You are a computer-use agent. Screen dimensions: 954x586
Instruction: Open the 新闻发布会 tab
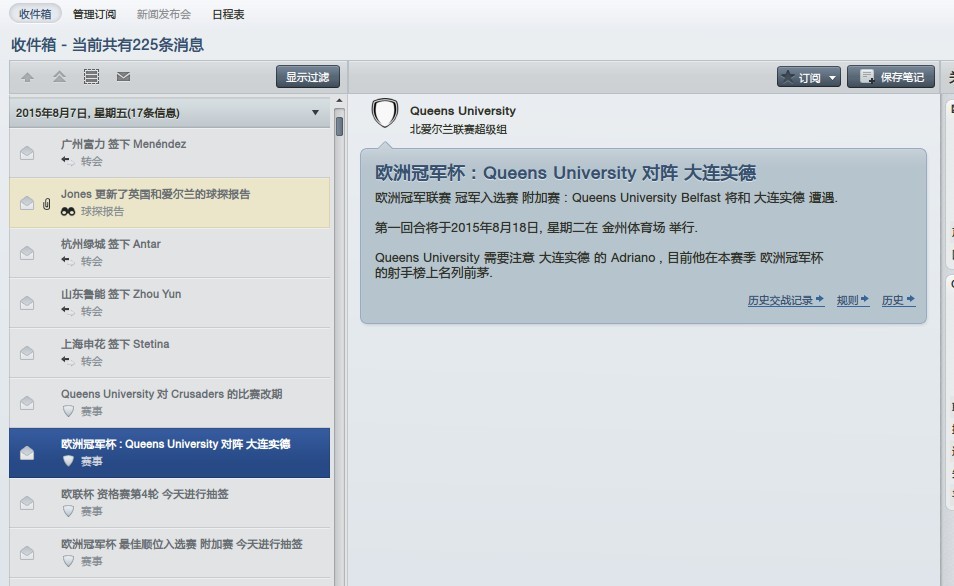pos(164,14)
